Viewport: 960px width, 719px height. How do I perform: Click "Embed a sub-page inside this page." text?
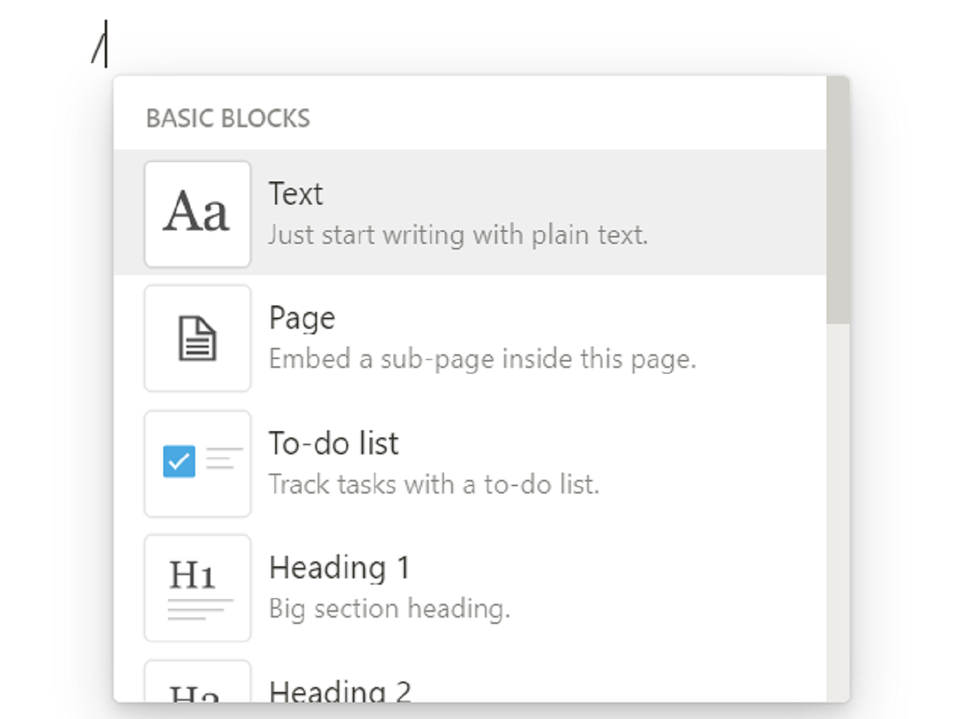(482, 360)
